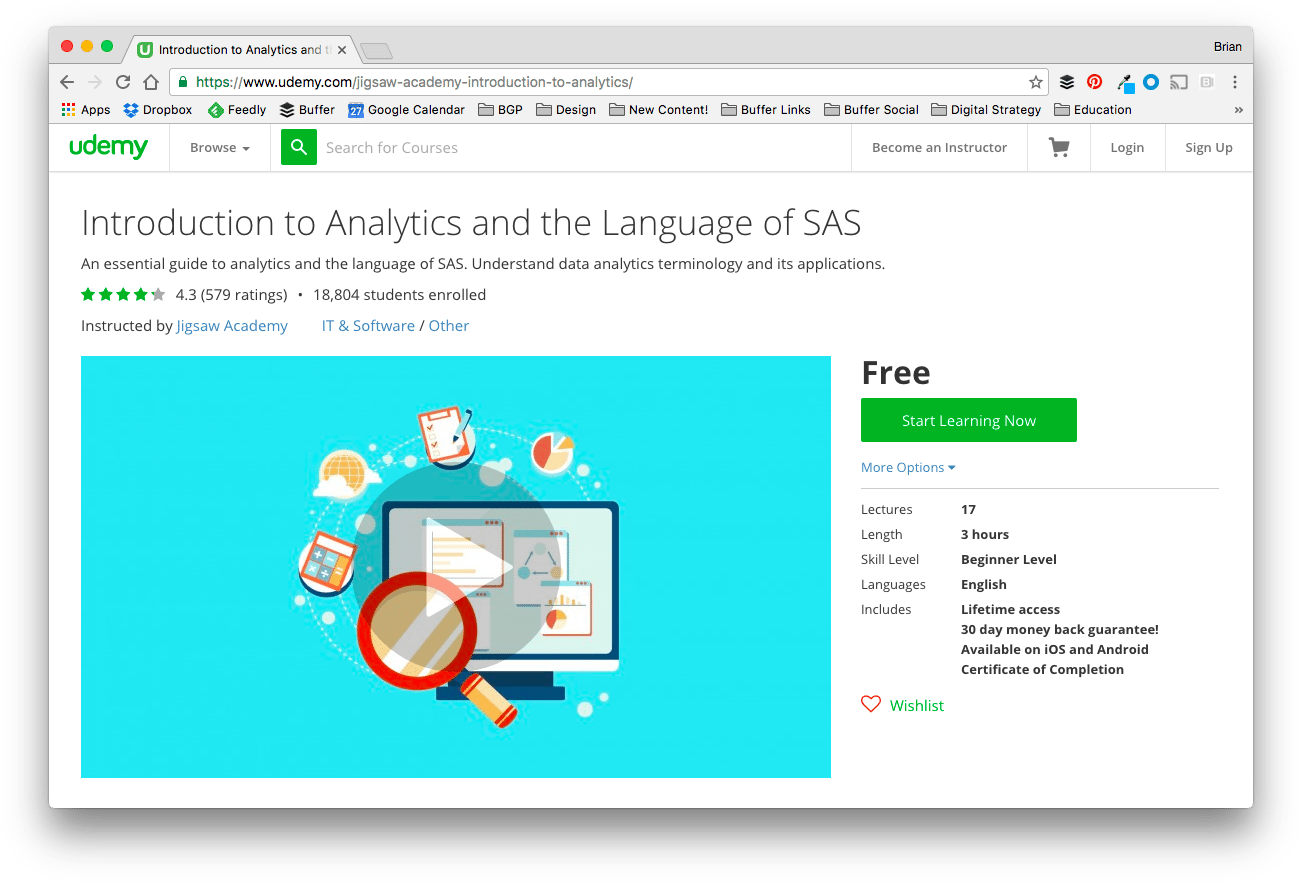Screen dimensions: 1301x882
Task: Open the Dropbox bookmark
Action: tap(158, 110)
